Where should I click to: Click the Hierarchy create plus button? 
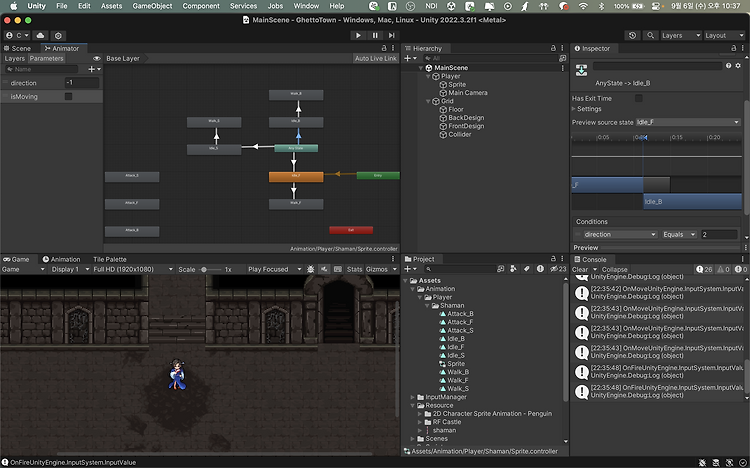click(x=410, y=58)
